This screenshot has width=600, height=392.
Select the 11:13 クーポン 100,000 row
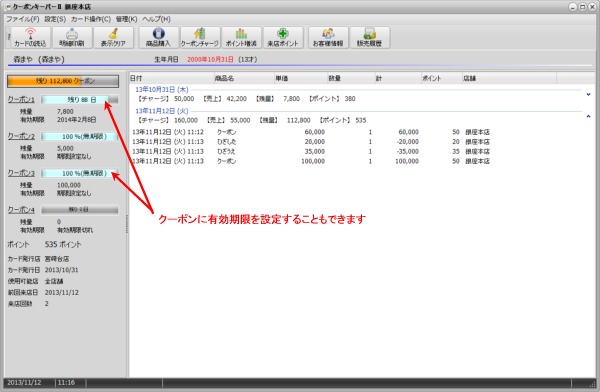pos(311,161)
